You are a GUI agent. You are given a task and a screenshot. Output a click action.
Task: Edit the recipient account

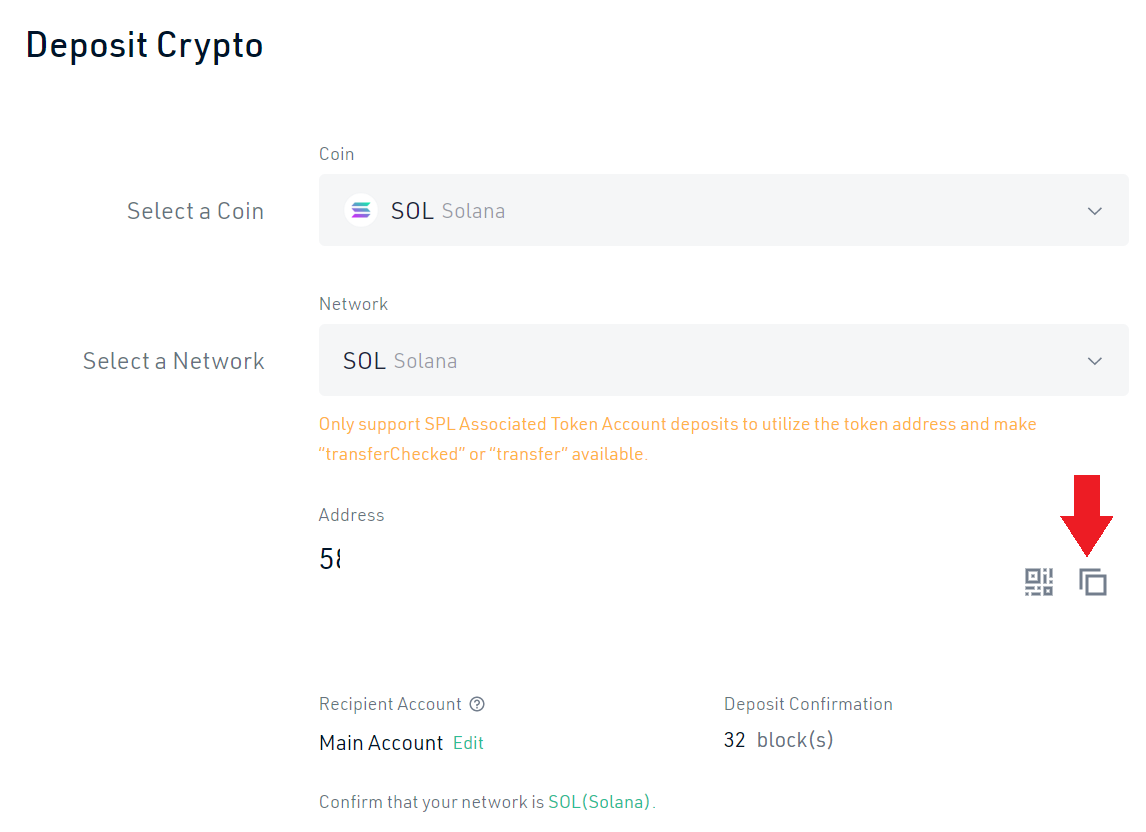coord(468,743)
